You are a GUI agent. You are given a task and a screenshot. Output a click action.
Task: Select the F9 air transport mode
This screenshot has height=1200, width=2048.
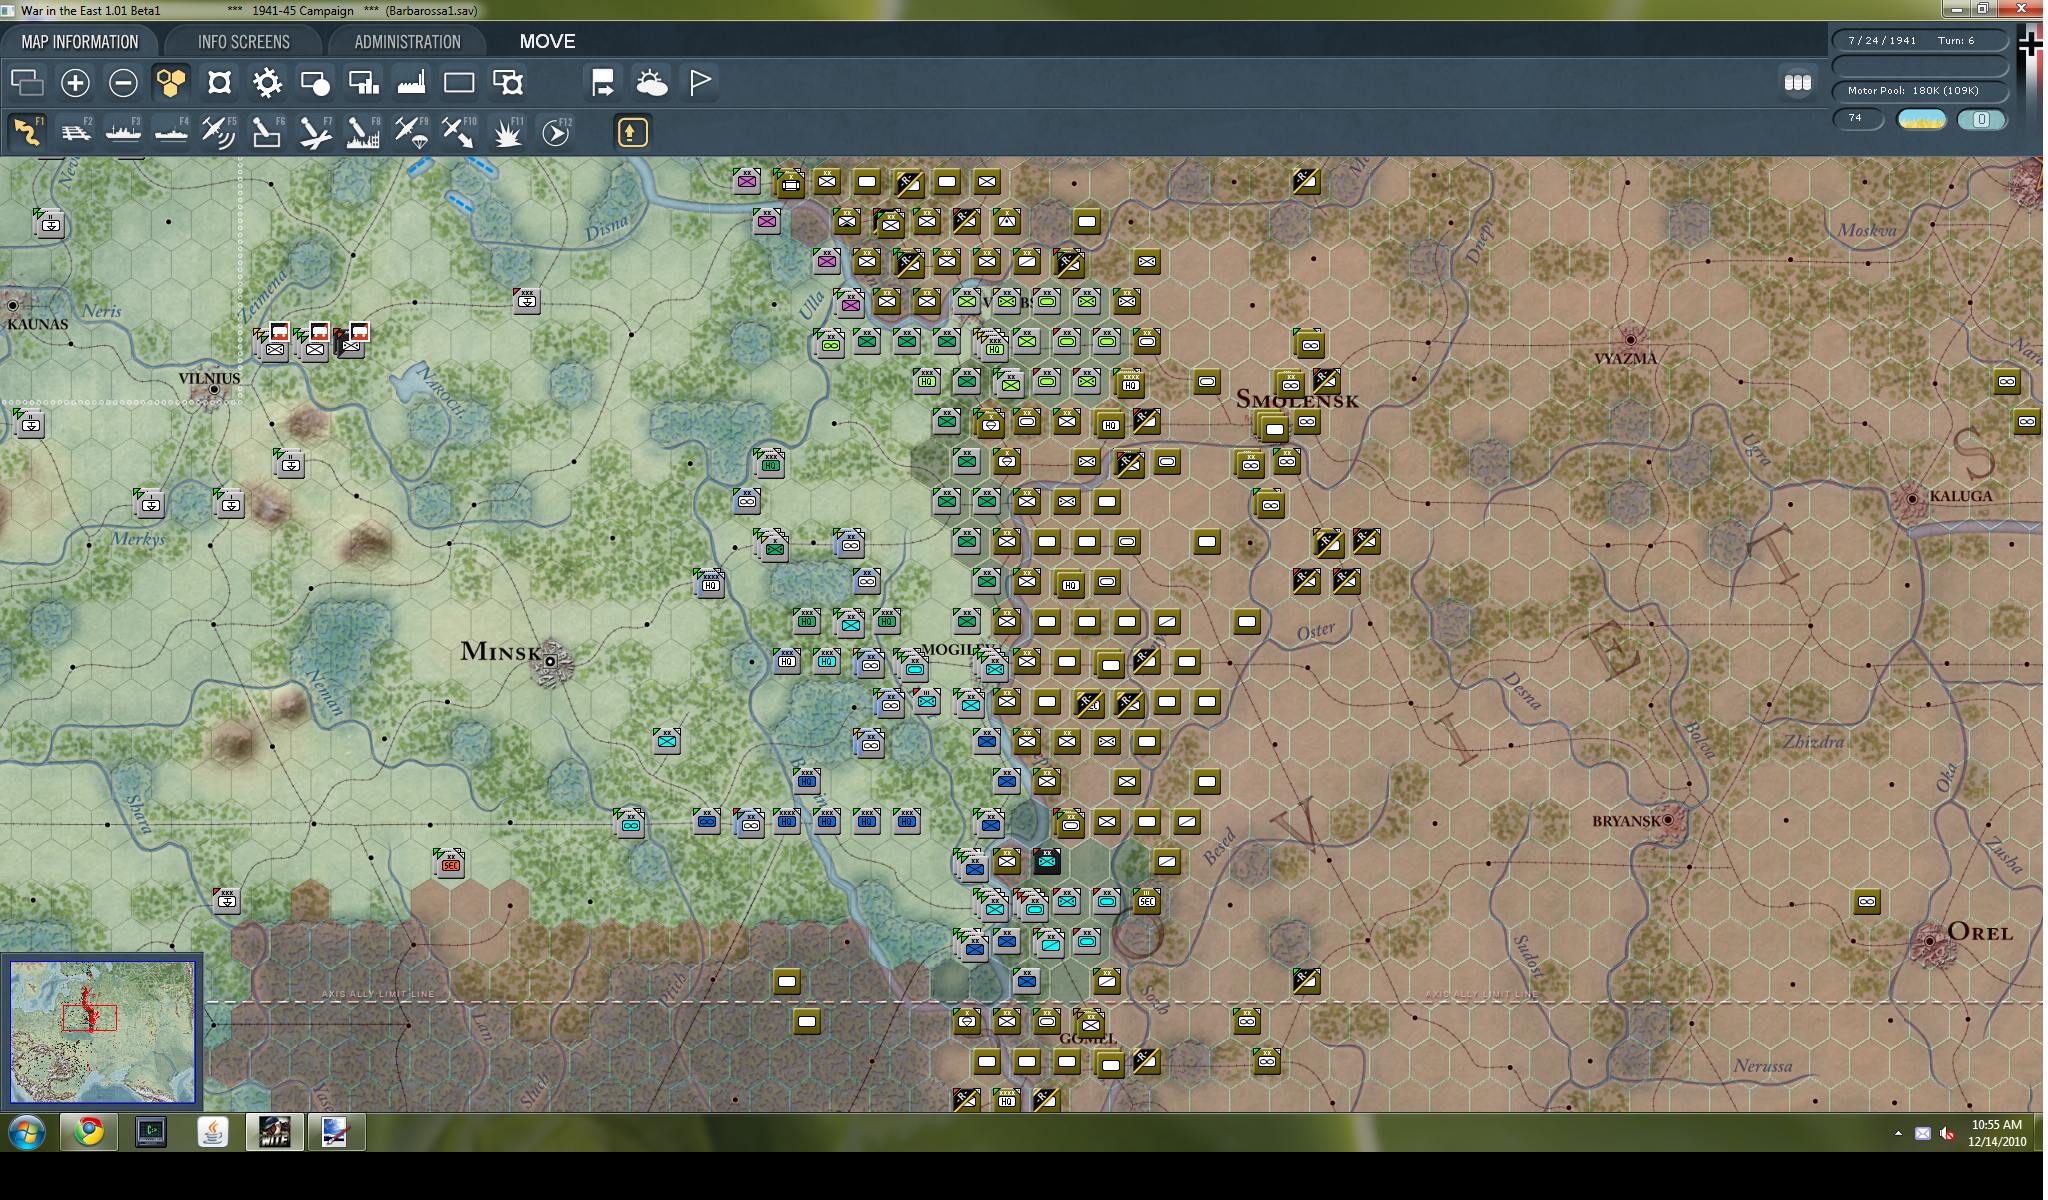click(411, 132)
